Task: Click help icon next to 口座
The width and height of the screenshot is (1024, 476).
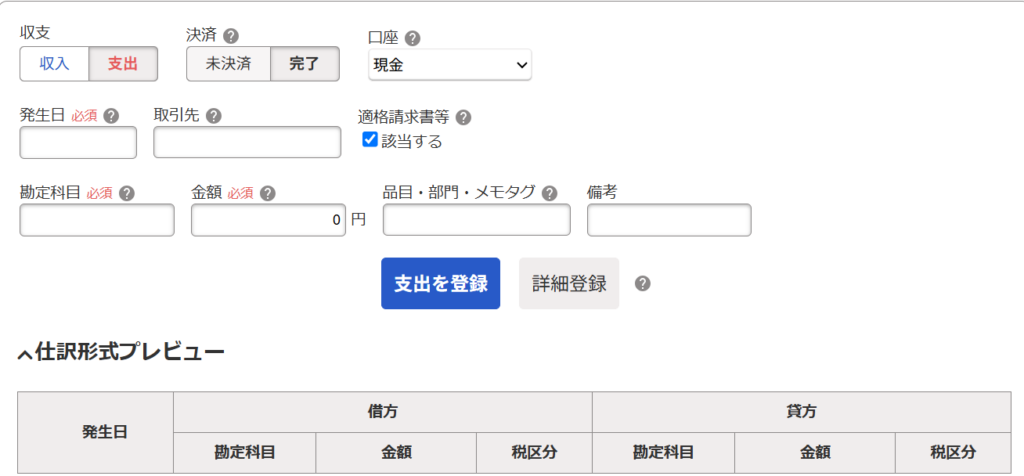Action: coord(412,39)
